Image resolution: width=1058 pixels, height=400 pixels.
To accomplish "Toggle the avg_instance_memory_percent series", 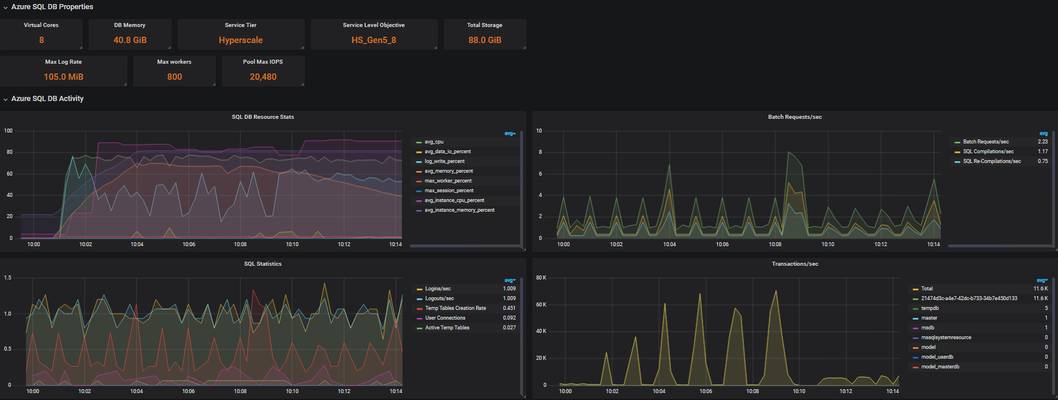I will 459,210.
